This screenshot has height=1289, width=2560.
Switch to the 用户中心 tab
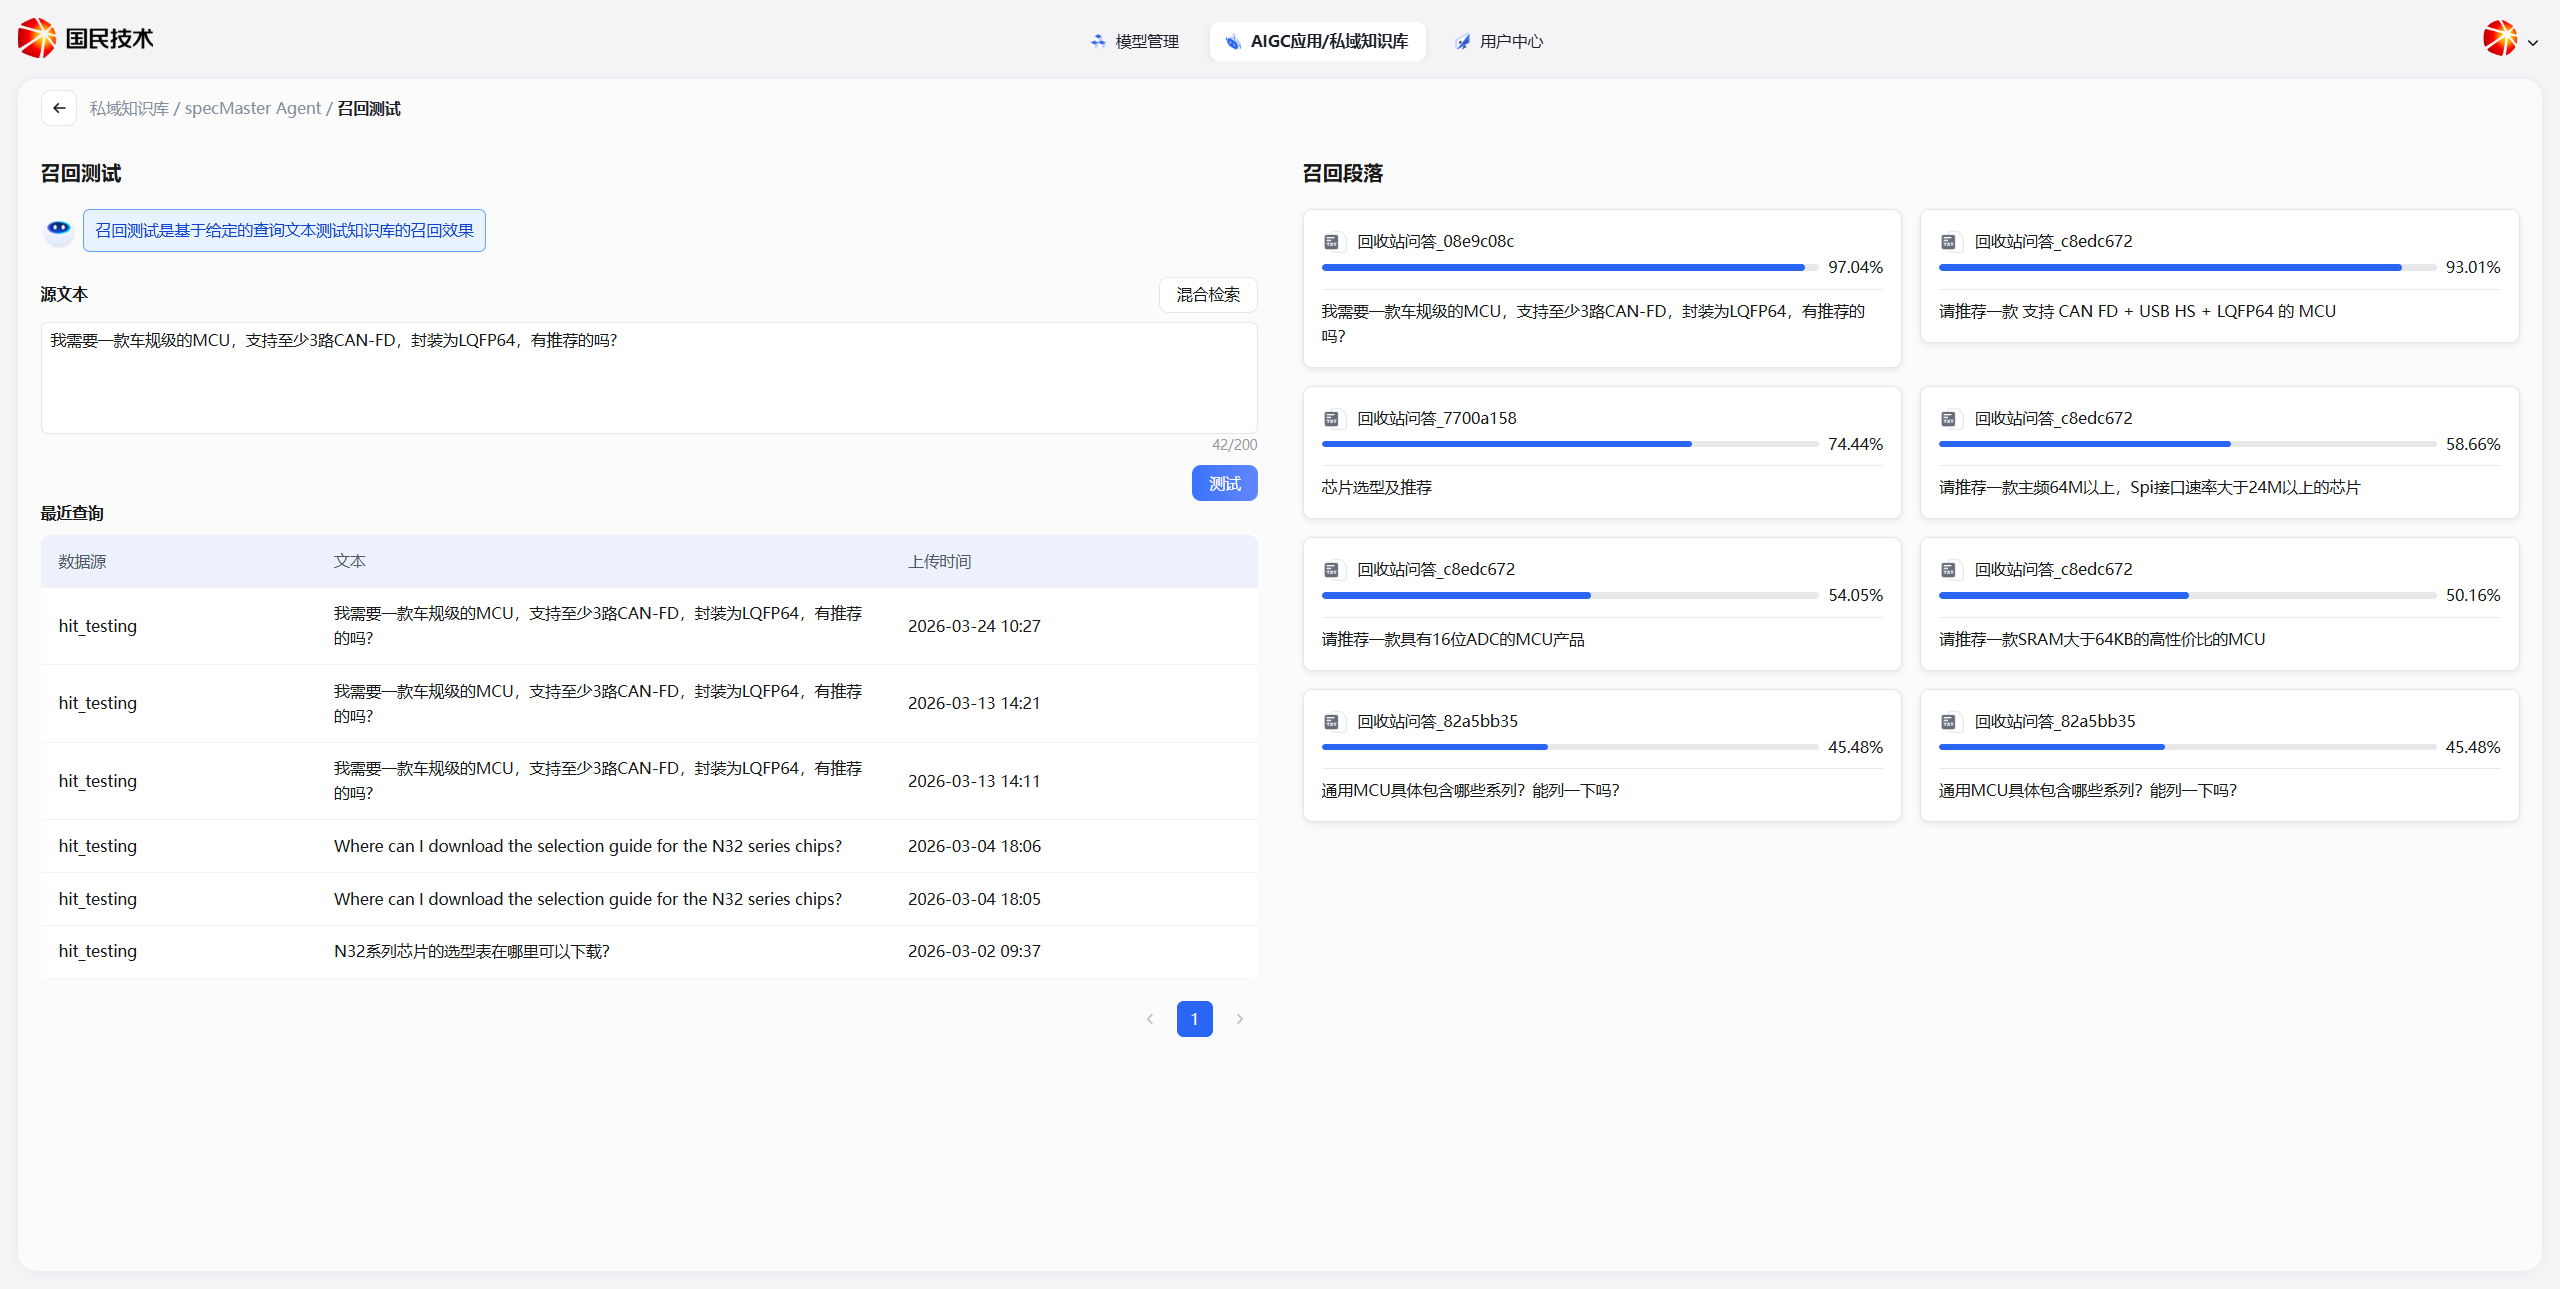(1498, 41)
